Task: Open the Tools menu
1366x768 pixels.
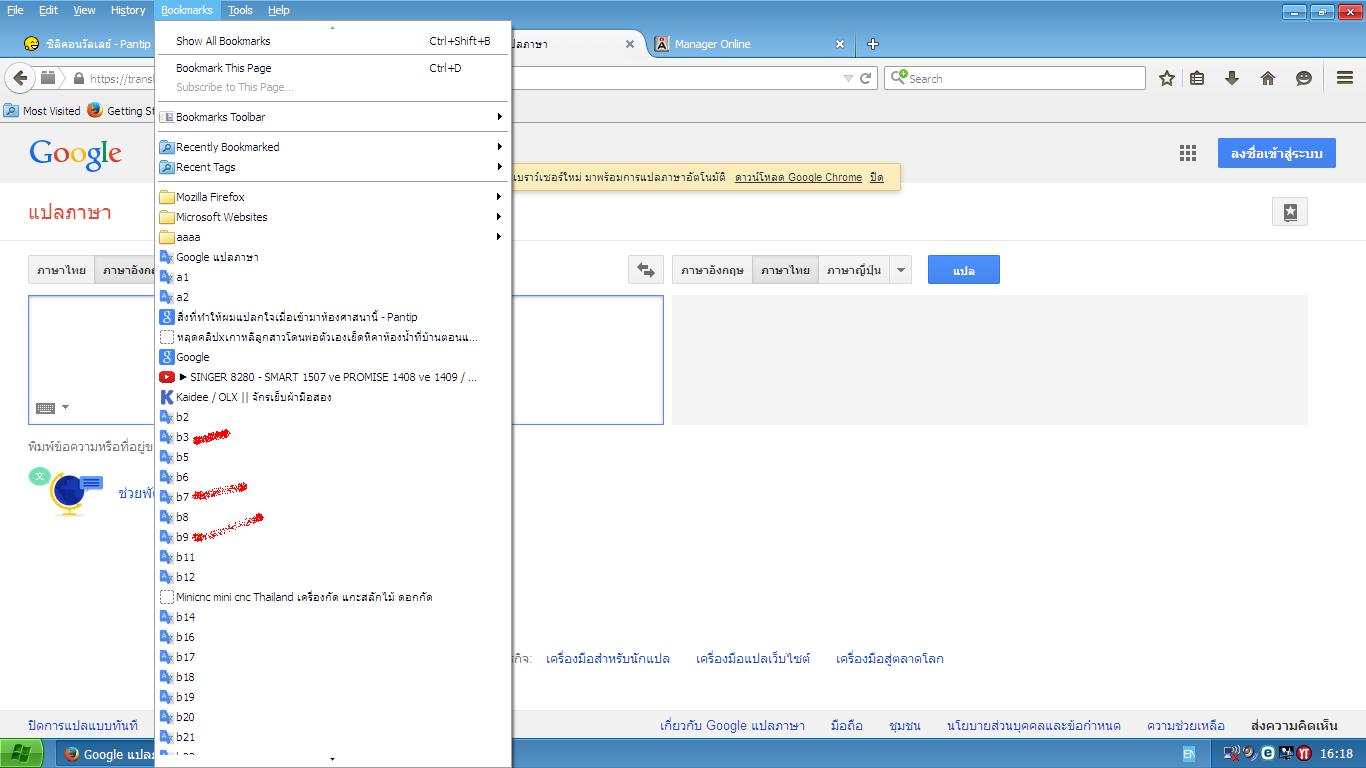Action: pos(240,10)
